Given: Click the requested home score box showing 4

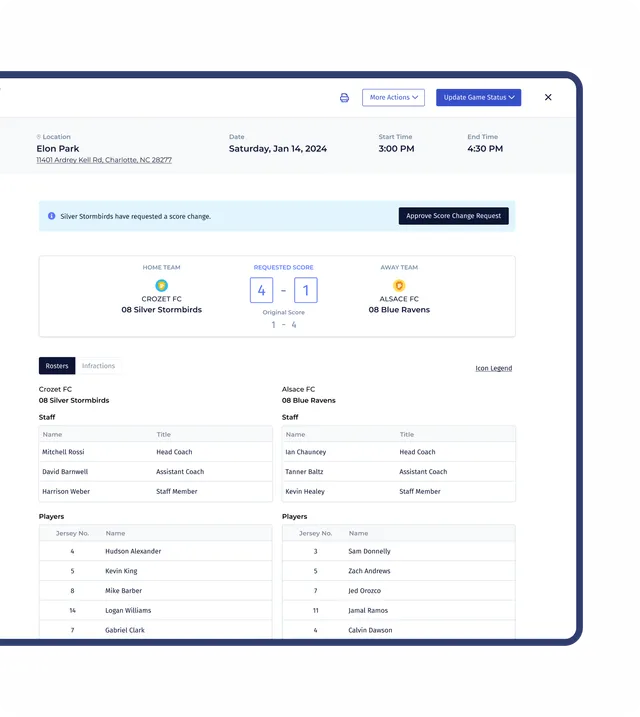Looking at the screenshot, I should pyautogui.click(x=261, y=291).
